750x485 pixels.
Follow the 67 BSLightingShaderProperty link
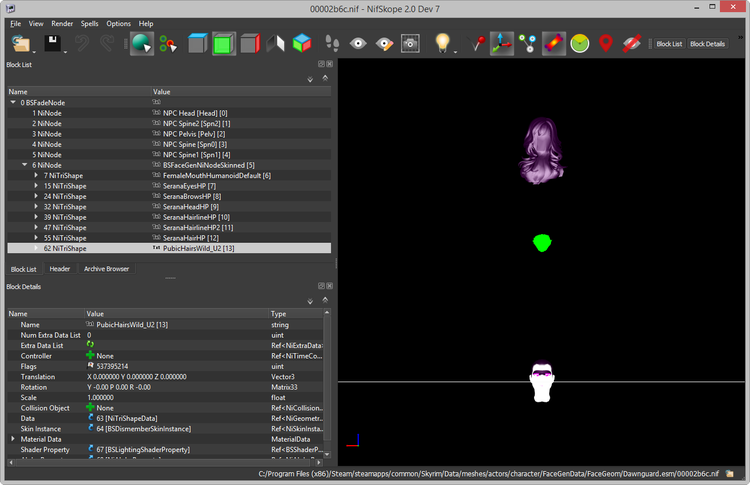[143, 450]
